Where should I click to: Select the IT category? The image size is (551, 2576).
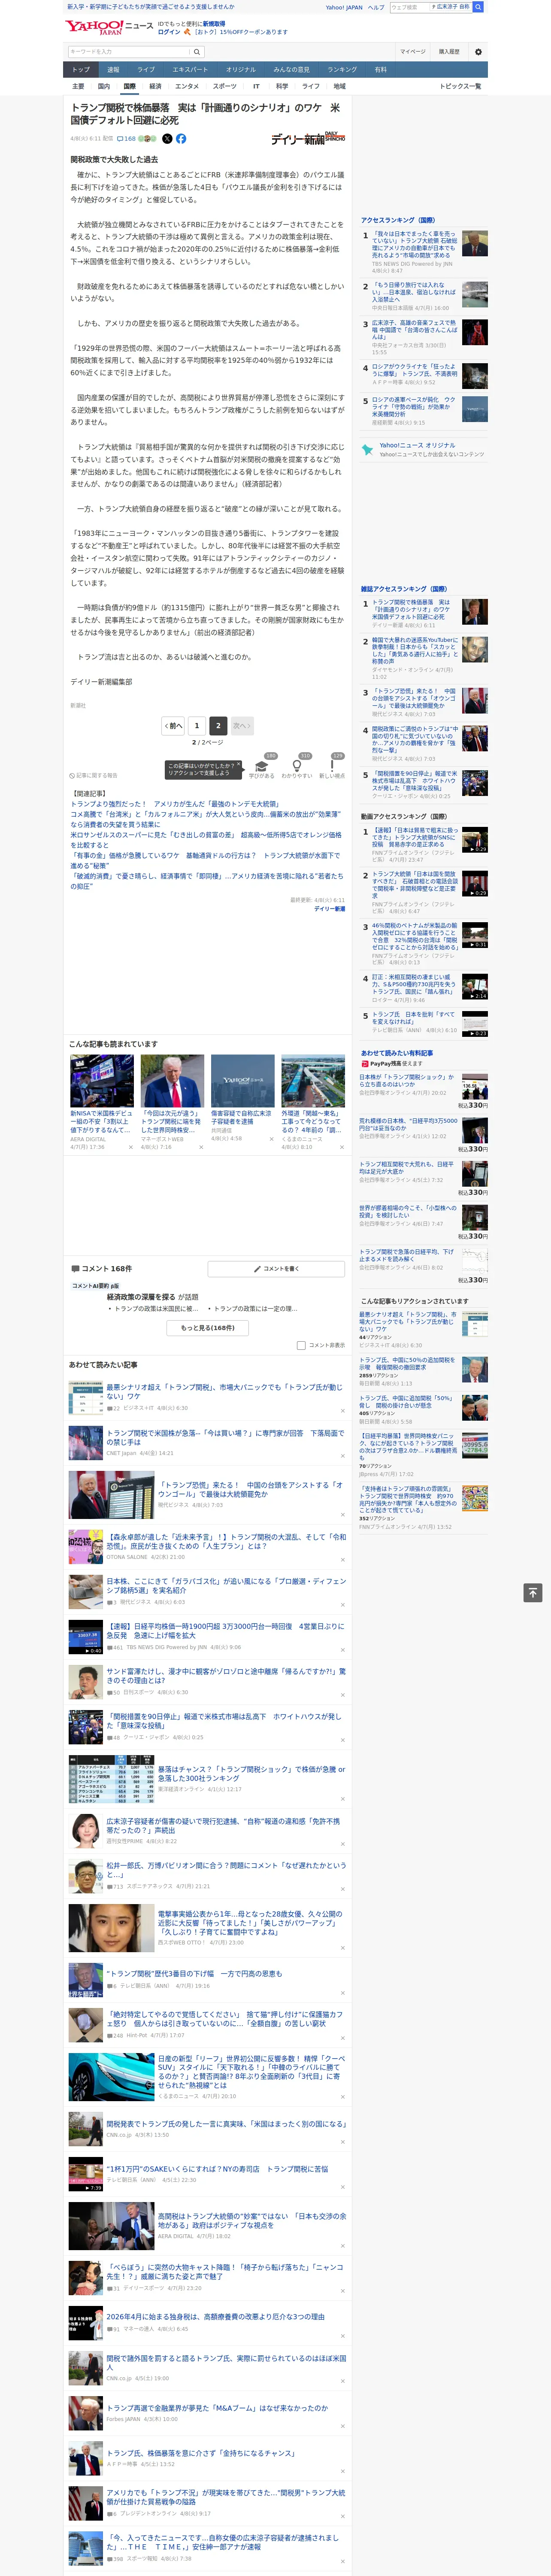click(256, 86)
